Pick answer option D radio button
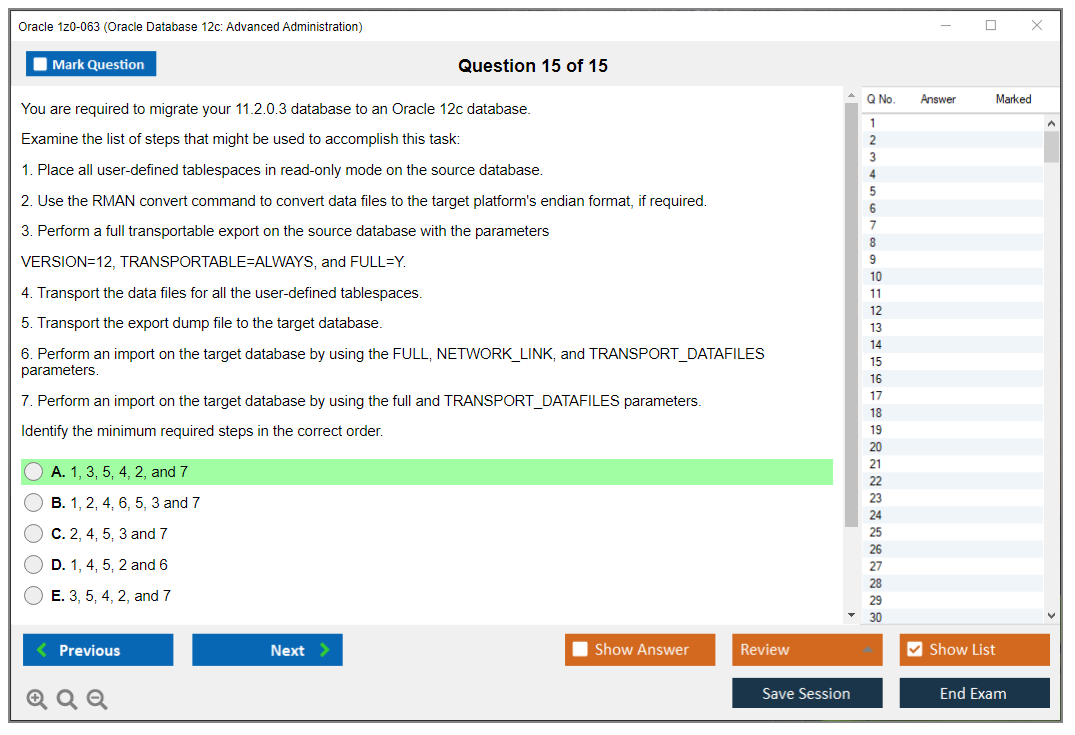The width and height of the screenshot is (1075, 735). [34, 565]
